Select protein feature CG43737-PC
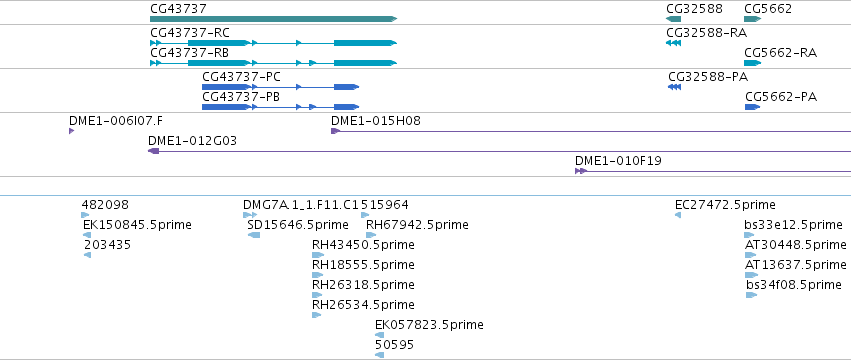Image resolution: width=851 pixels, height=360 pixels. [281, 87]
